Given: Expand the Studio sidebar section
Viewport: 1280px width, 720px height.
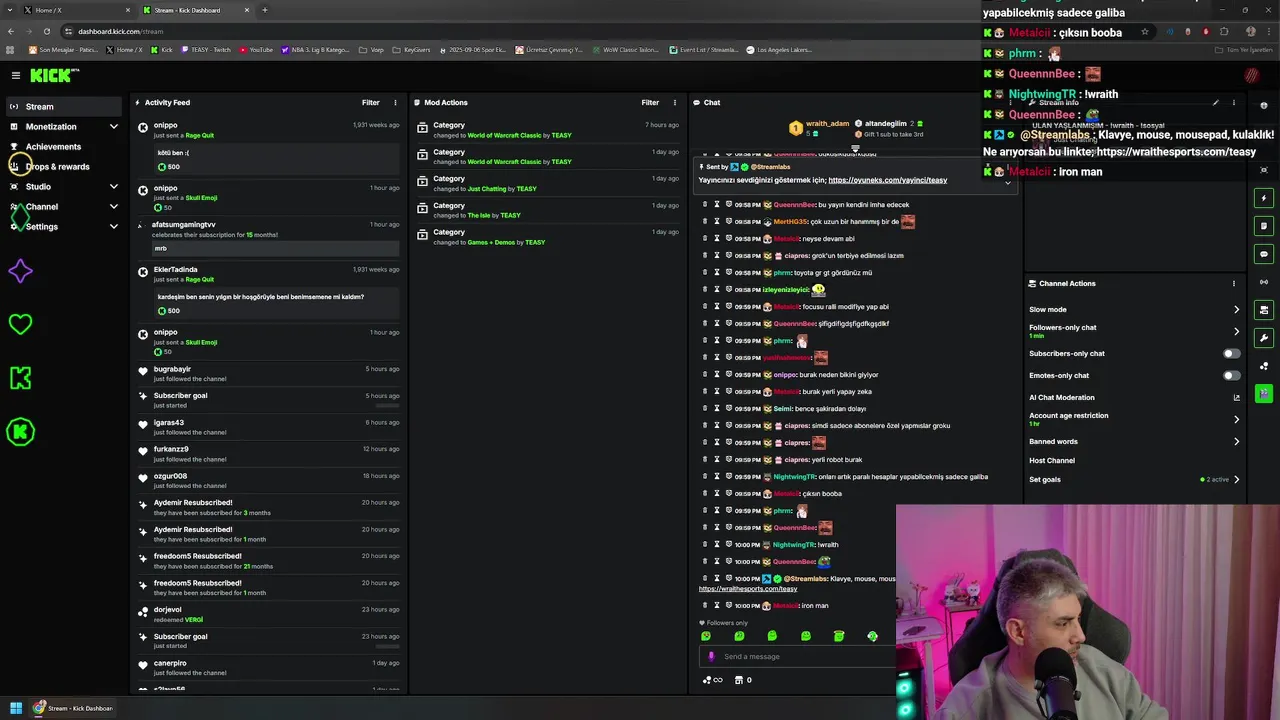Looking at the screenshot, I should pyautogui.click(x=113, y=187).
